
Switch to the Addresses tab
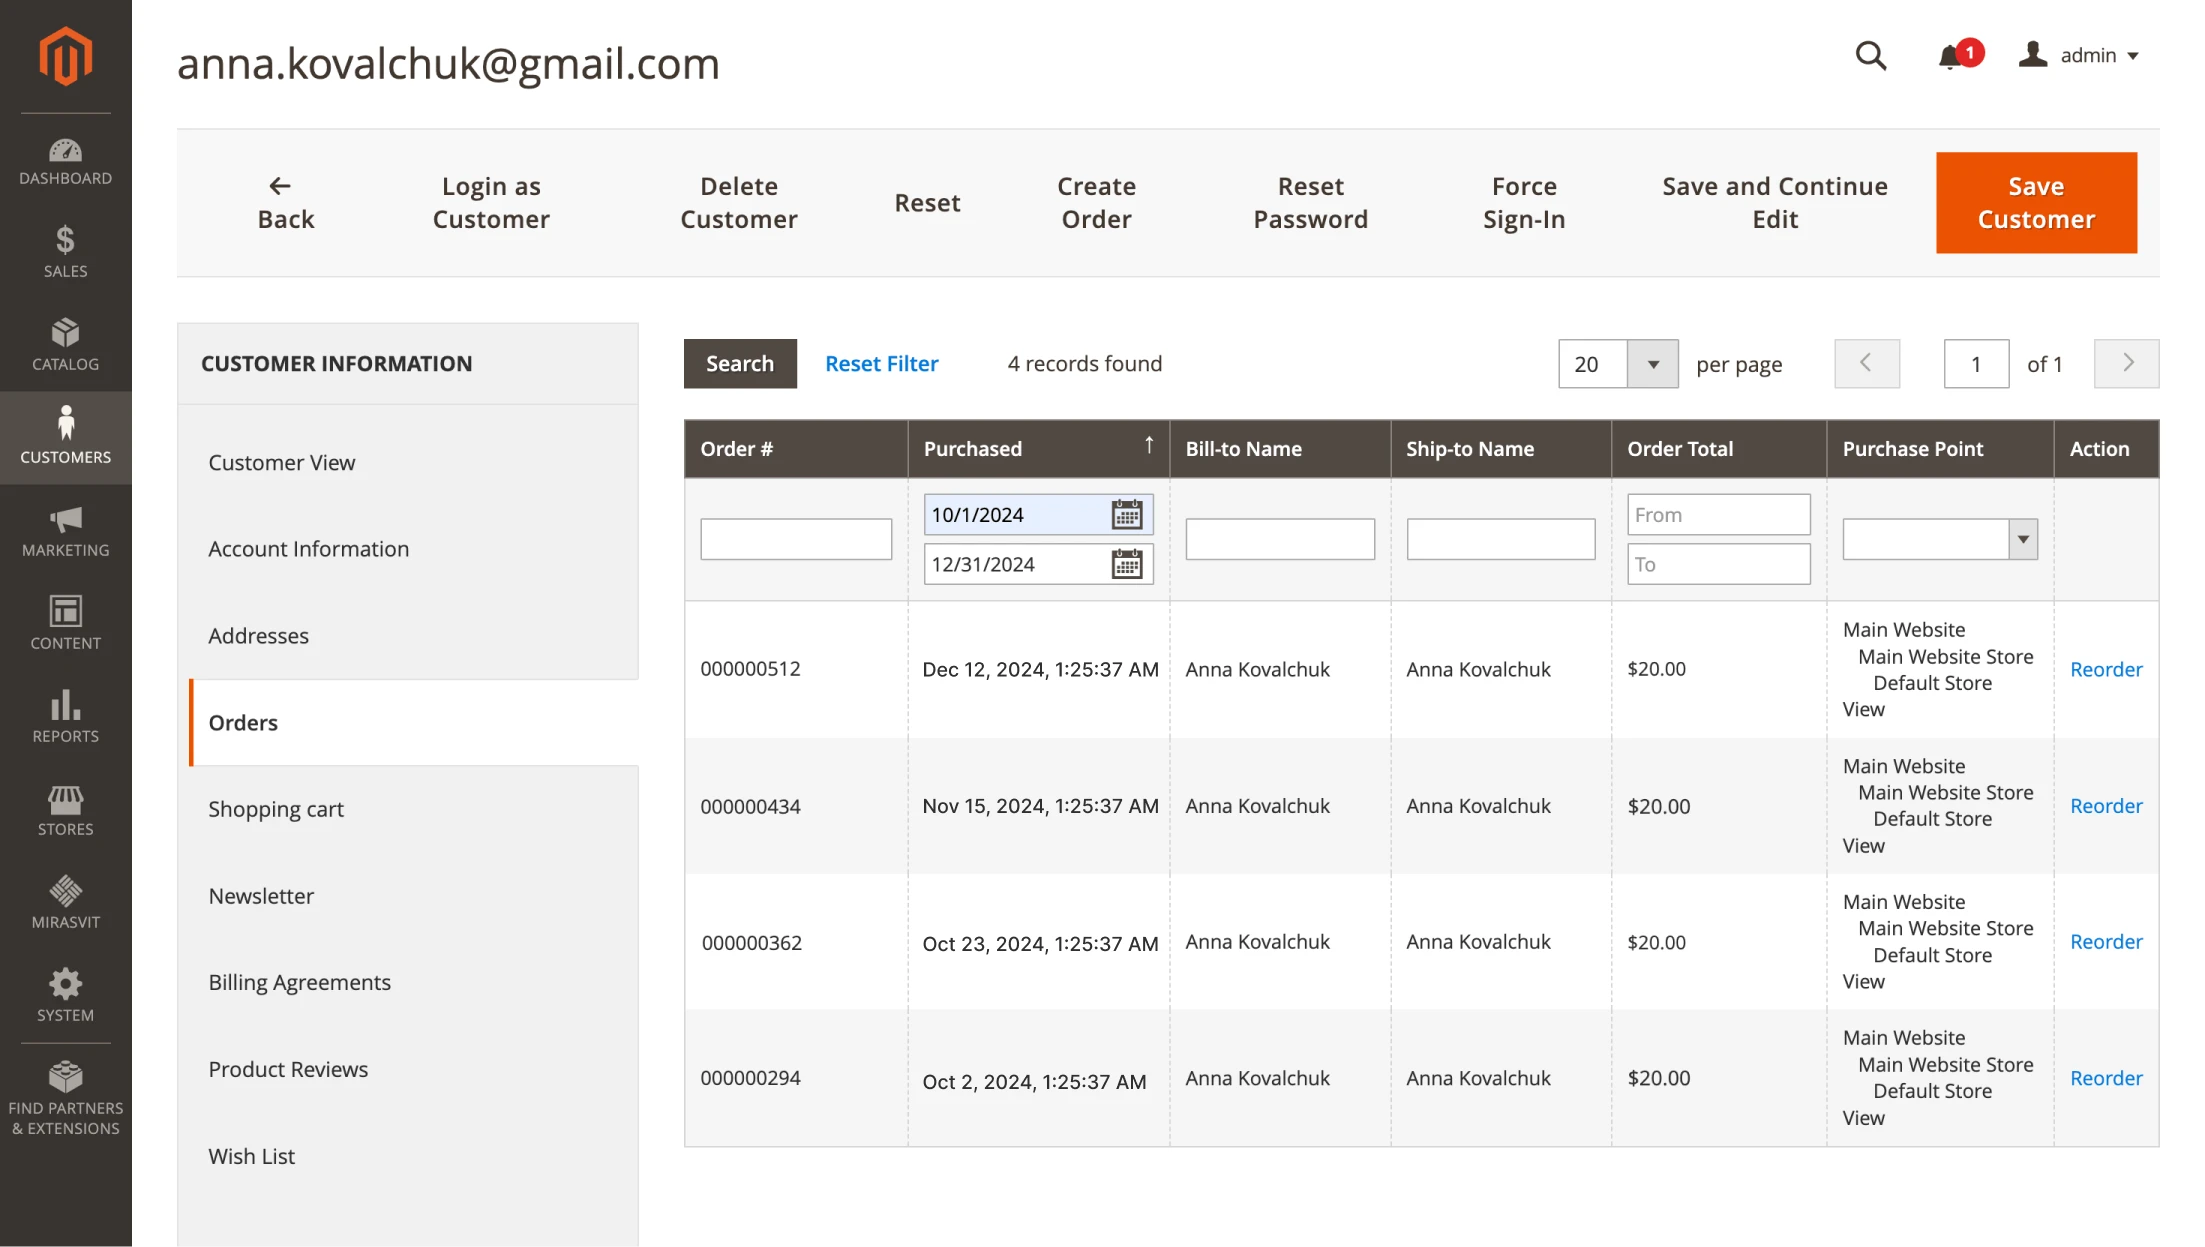pos(258,636)
